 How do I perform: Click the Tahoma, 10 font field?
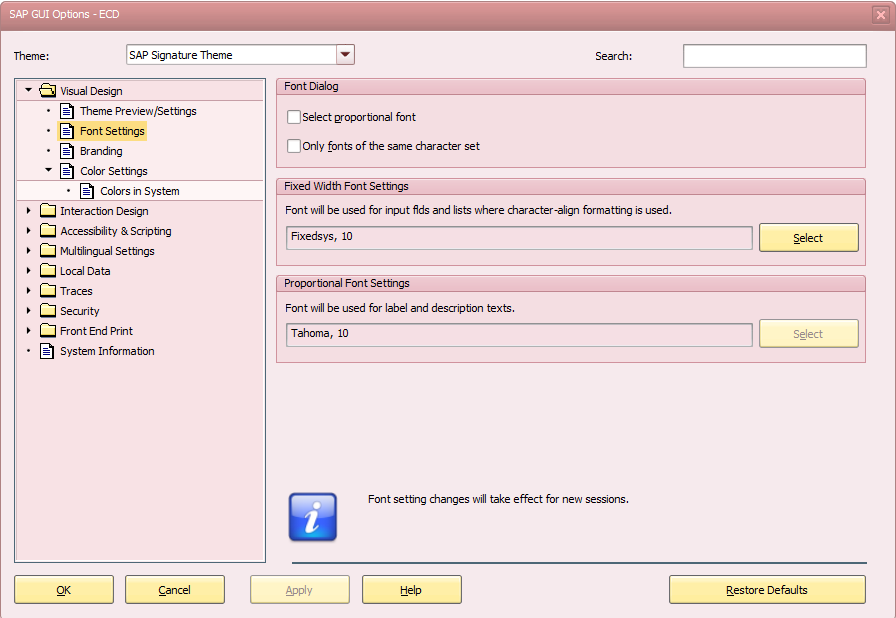[x=519, y=335]
